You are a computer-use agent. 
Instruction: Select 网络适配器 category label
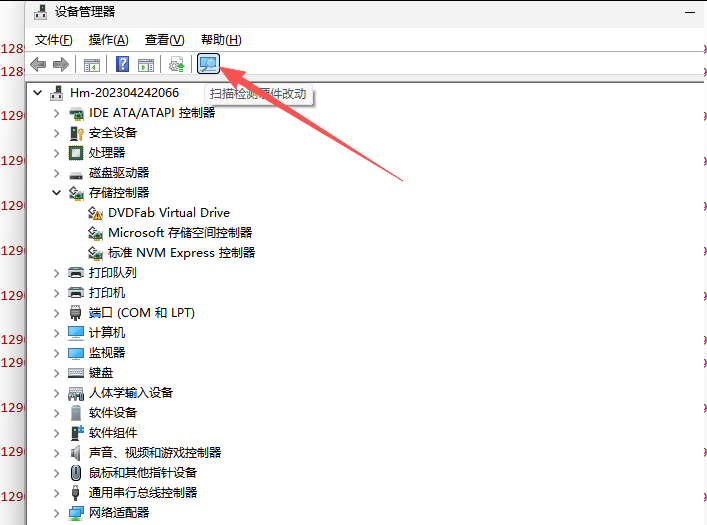119,513
